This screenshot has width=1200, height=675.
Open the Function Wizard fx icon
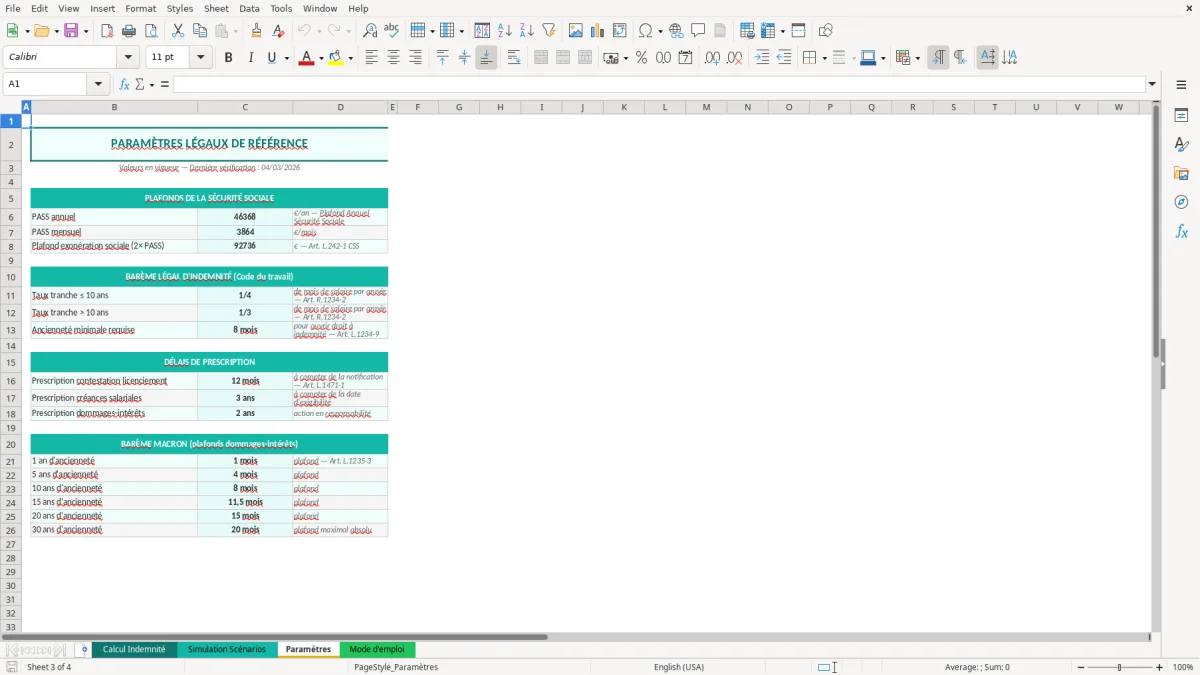tap(124, 85)
